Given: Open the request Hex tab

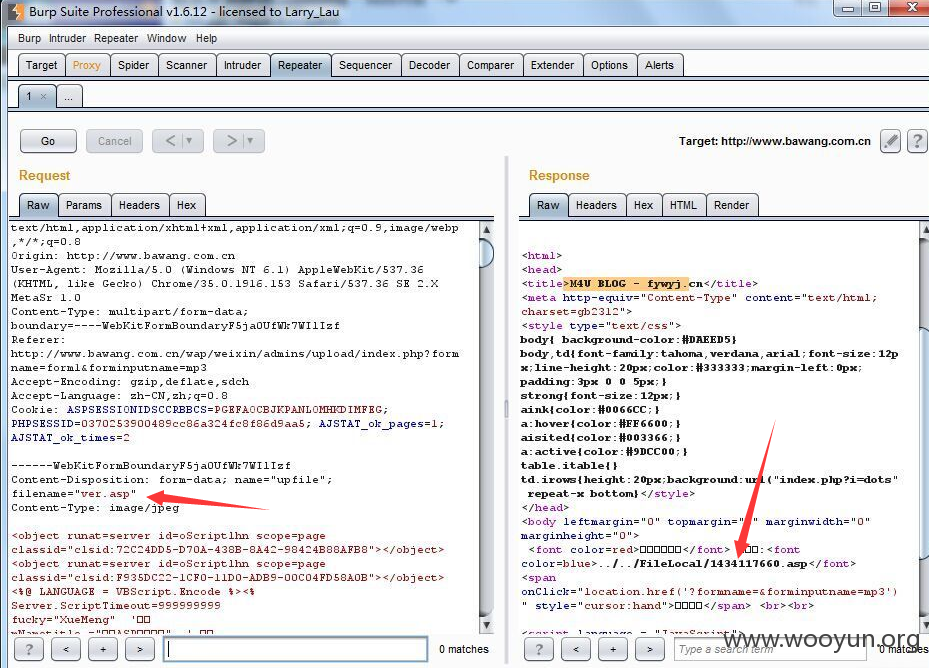Looking at the screenshot, I should (186, 205).
